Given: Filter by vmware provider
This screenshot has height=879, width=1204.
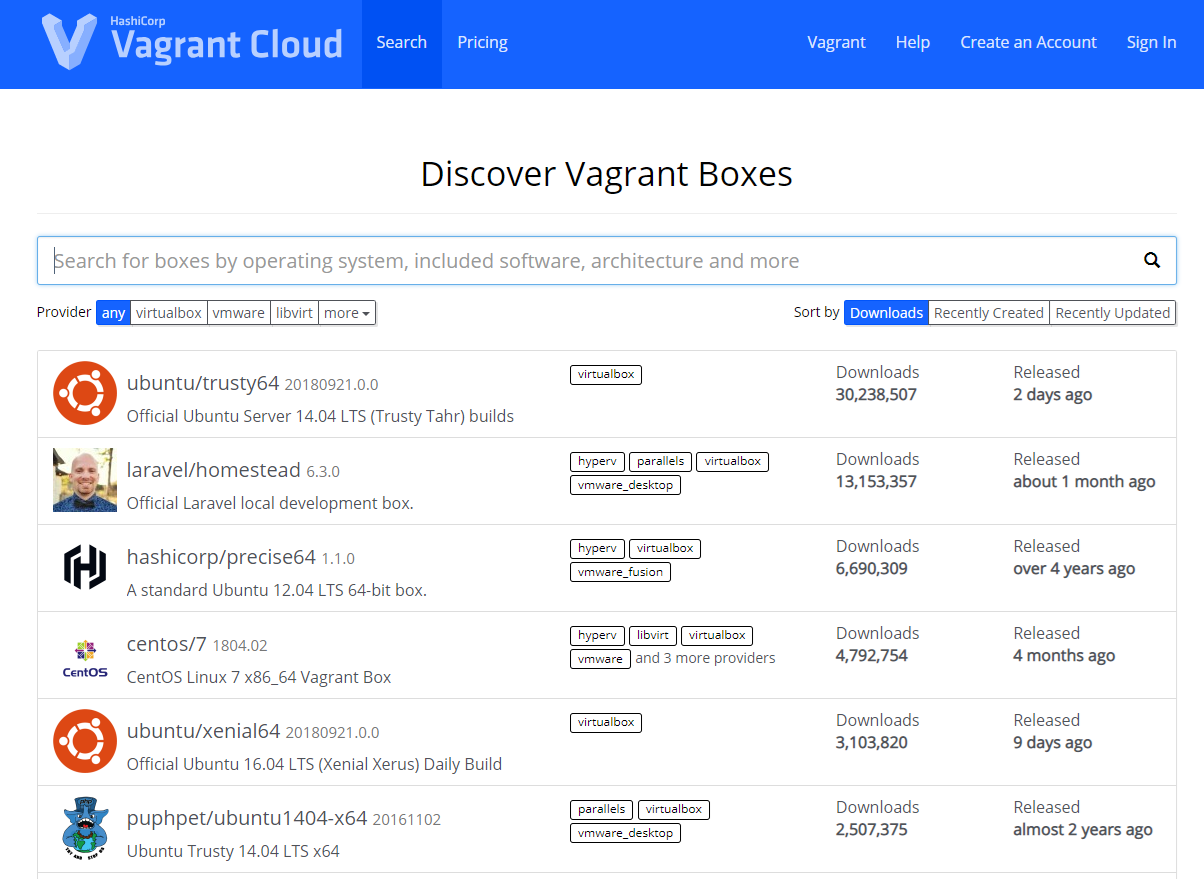Looking at the screenshot, I should click(x=239, y=313).
